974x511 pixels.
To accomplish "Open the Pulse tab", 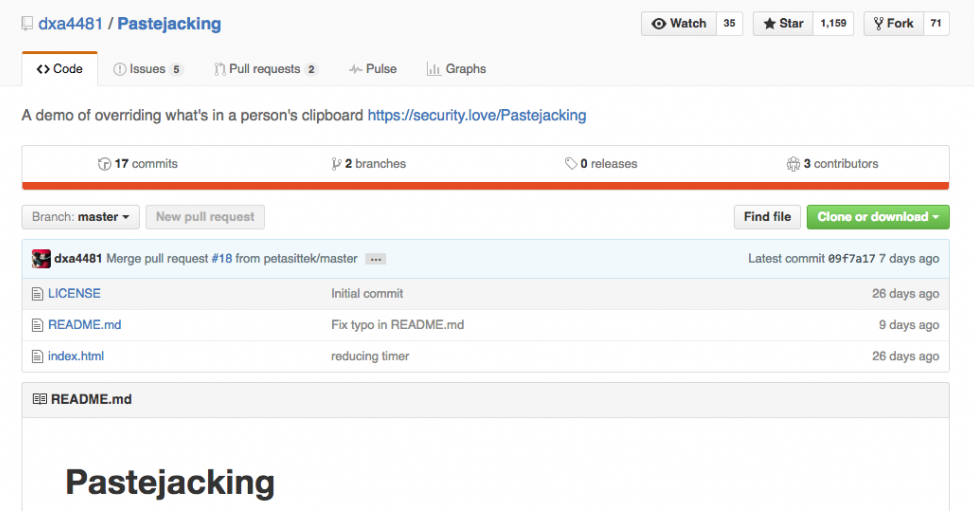I will [373, 69].
